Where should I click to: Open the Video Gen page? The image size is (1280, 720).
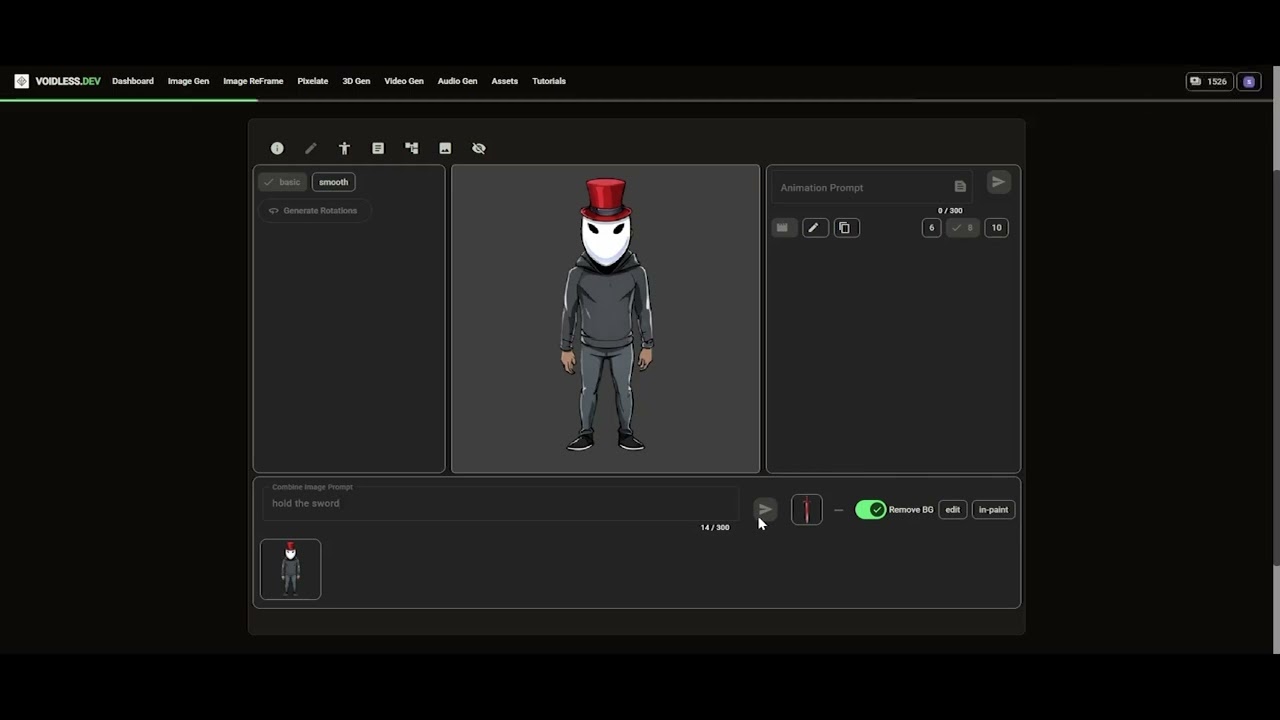[x=404, y=81]
